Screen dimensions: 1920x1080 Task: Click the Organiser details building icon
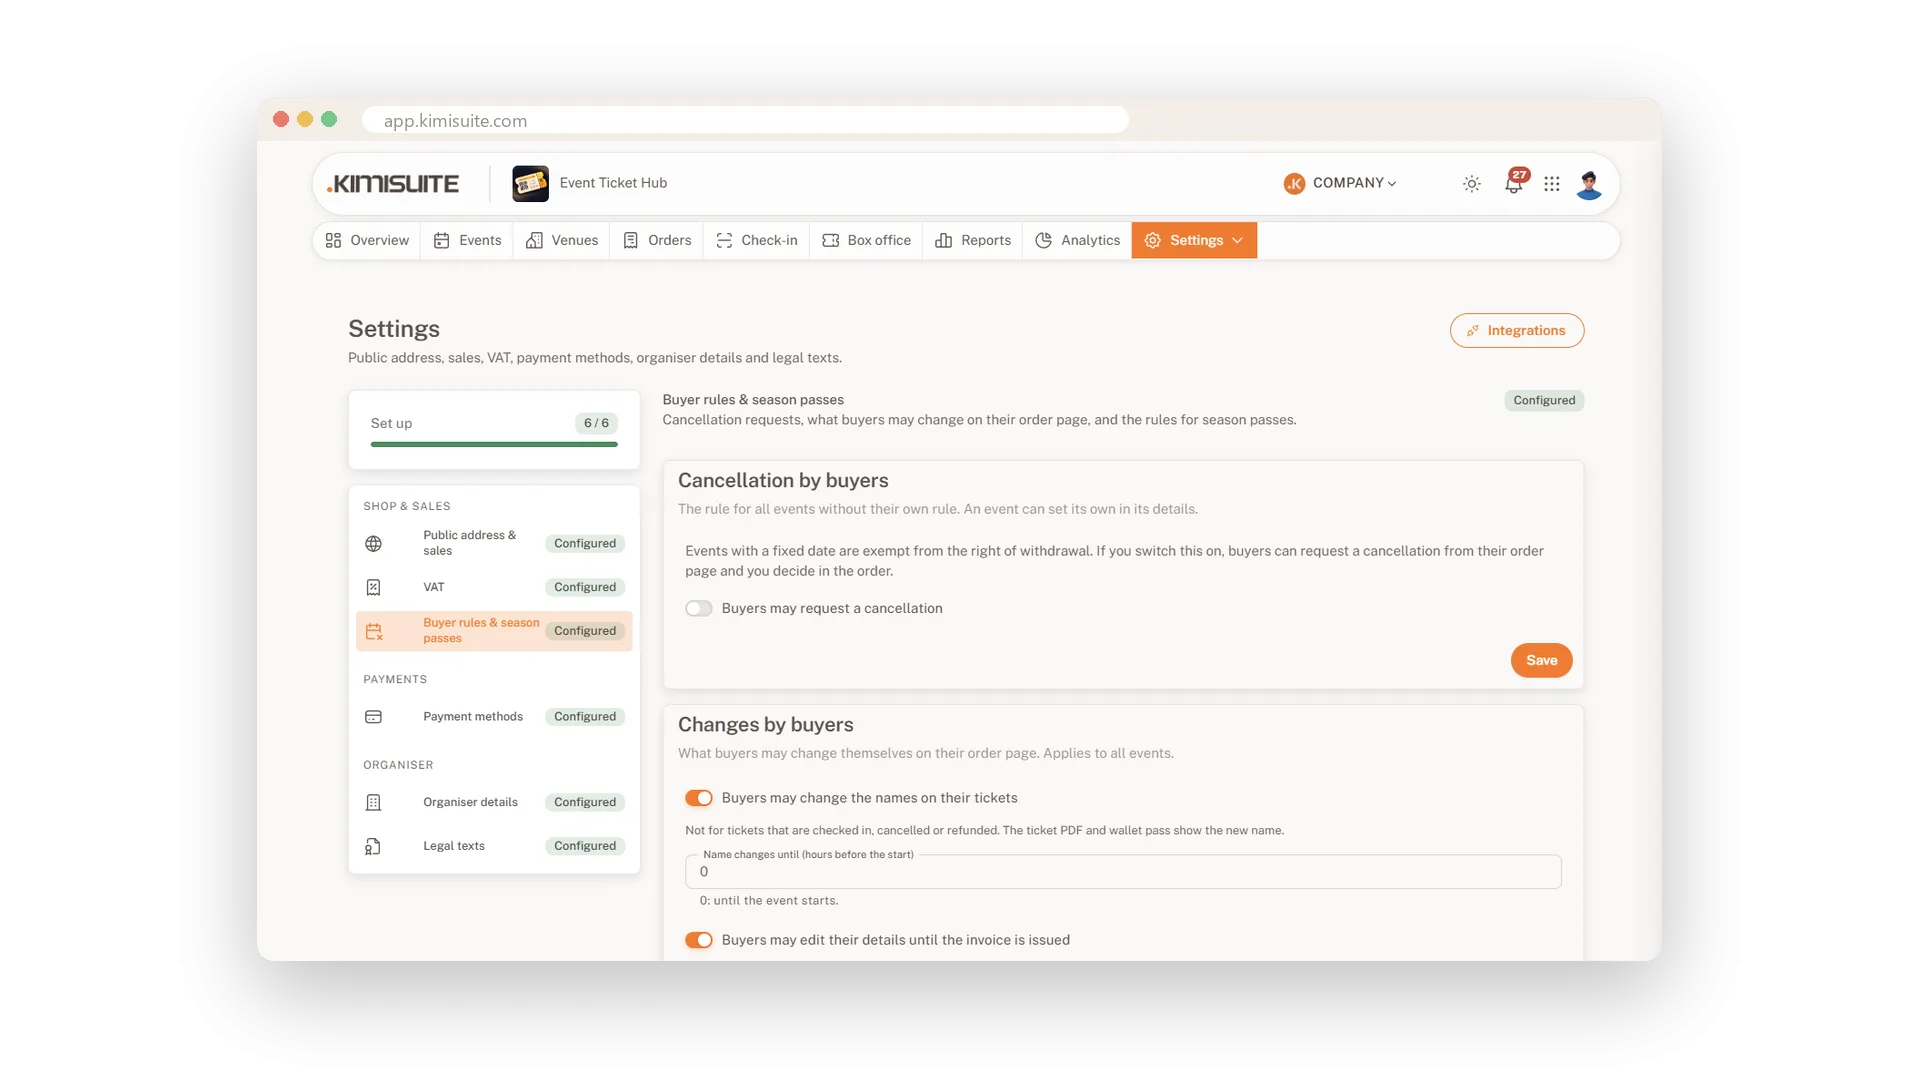click(x=373, y=802)
